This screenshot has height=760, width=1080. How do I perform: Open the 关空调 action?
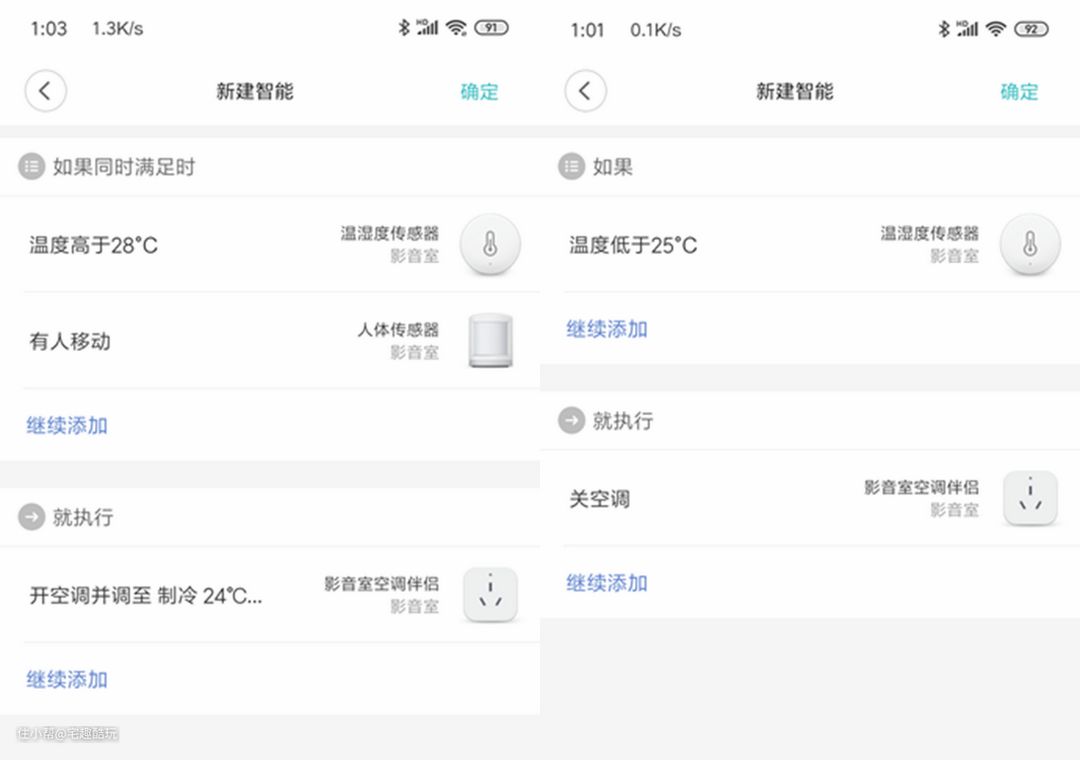point(600,499)
